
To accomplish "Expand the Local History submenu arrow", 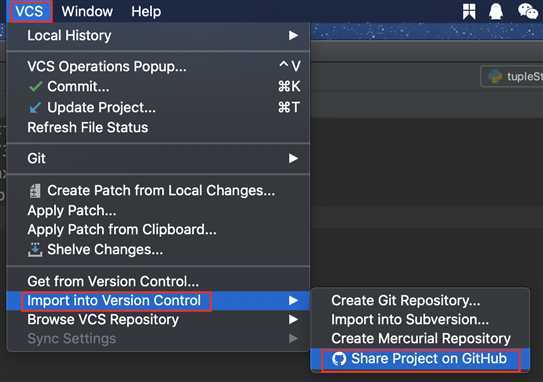I will tap(293, 35).
